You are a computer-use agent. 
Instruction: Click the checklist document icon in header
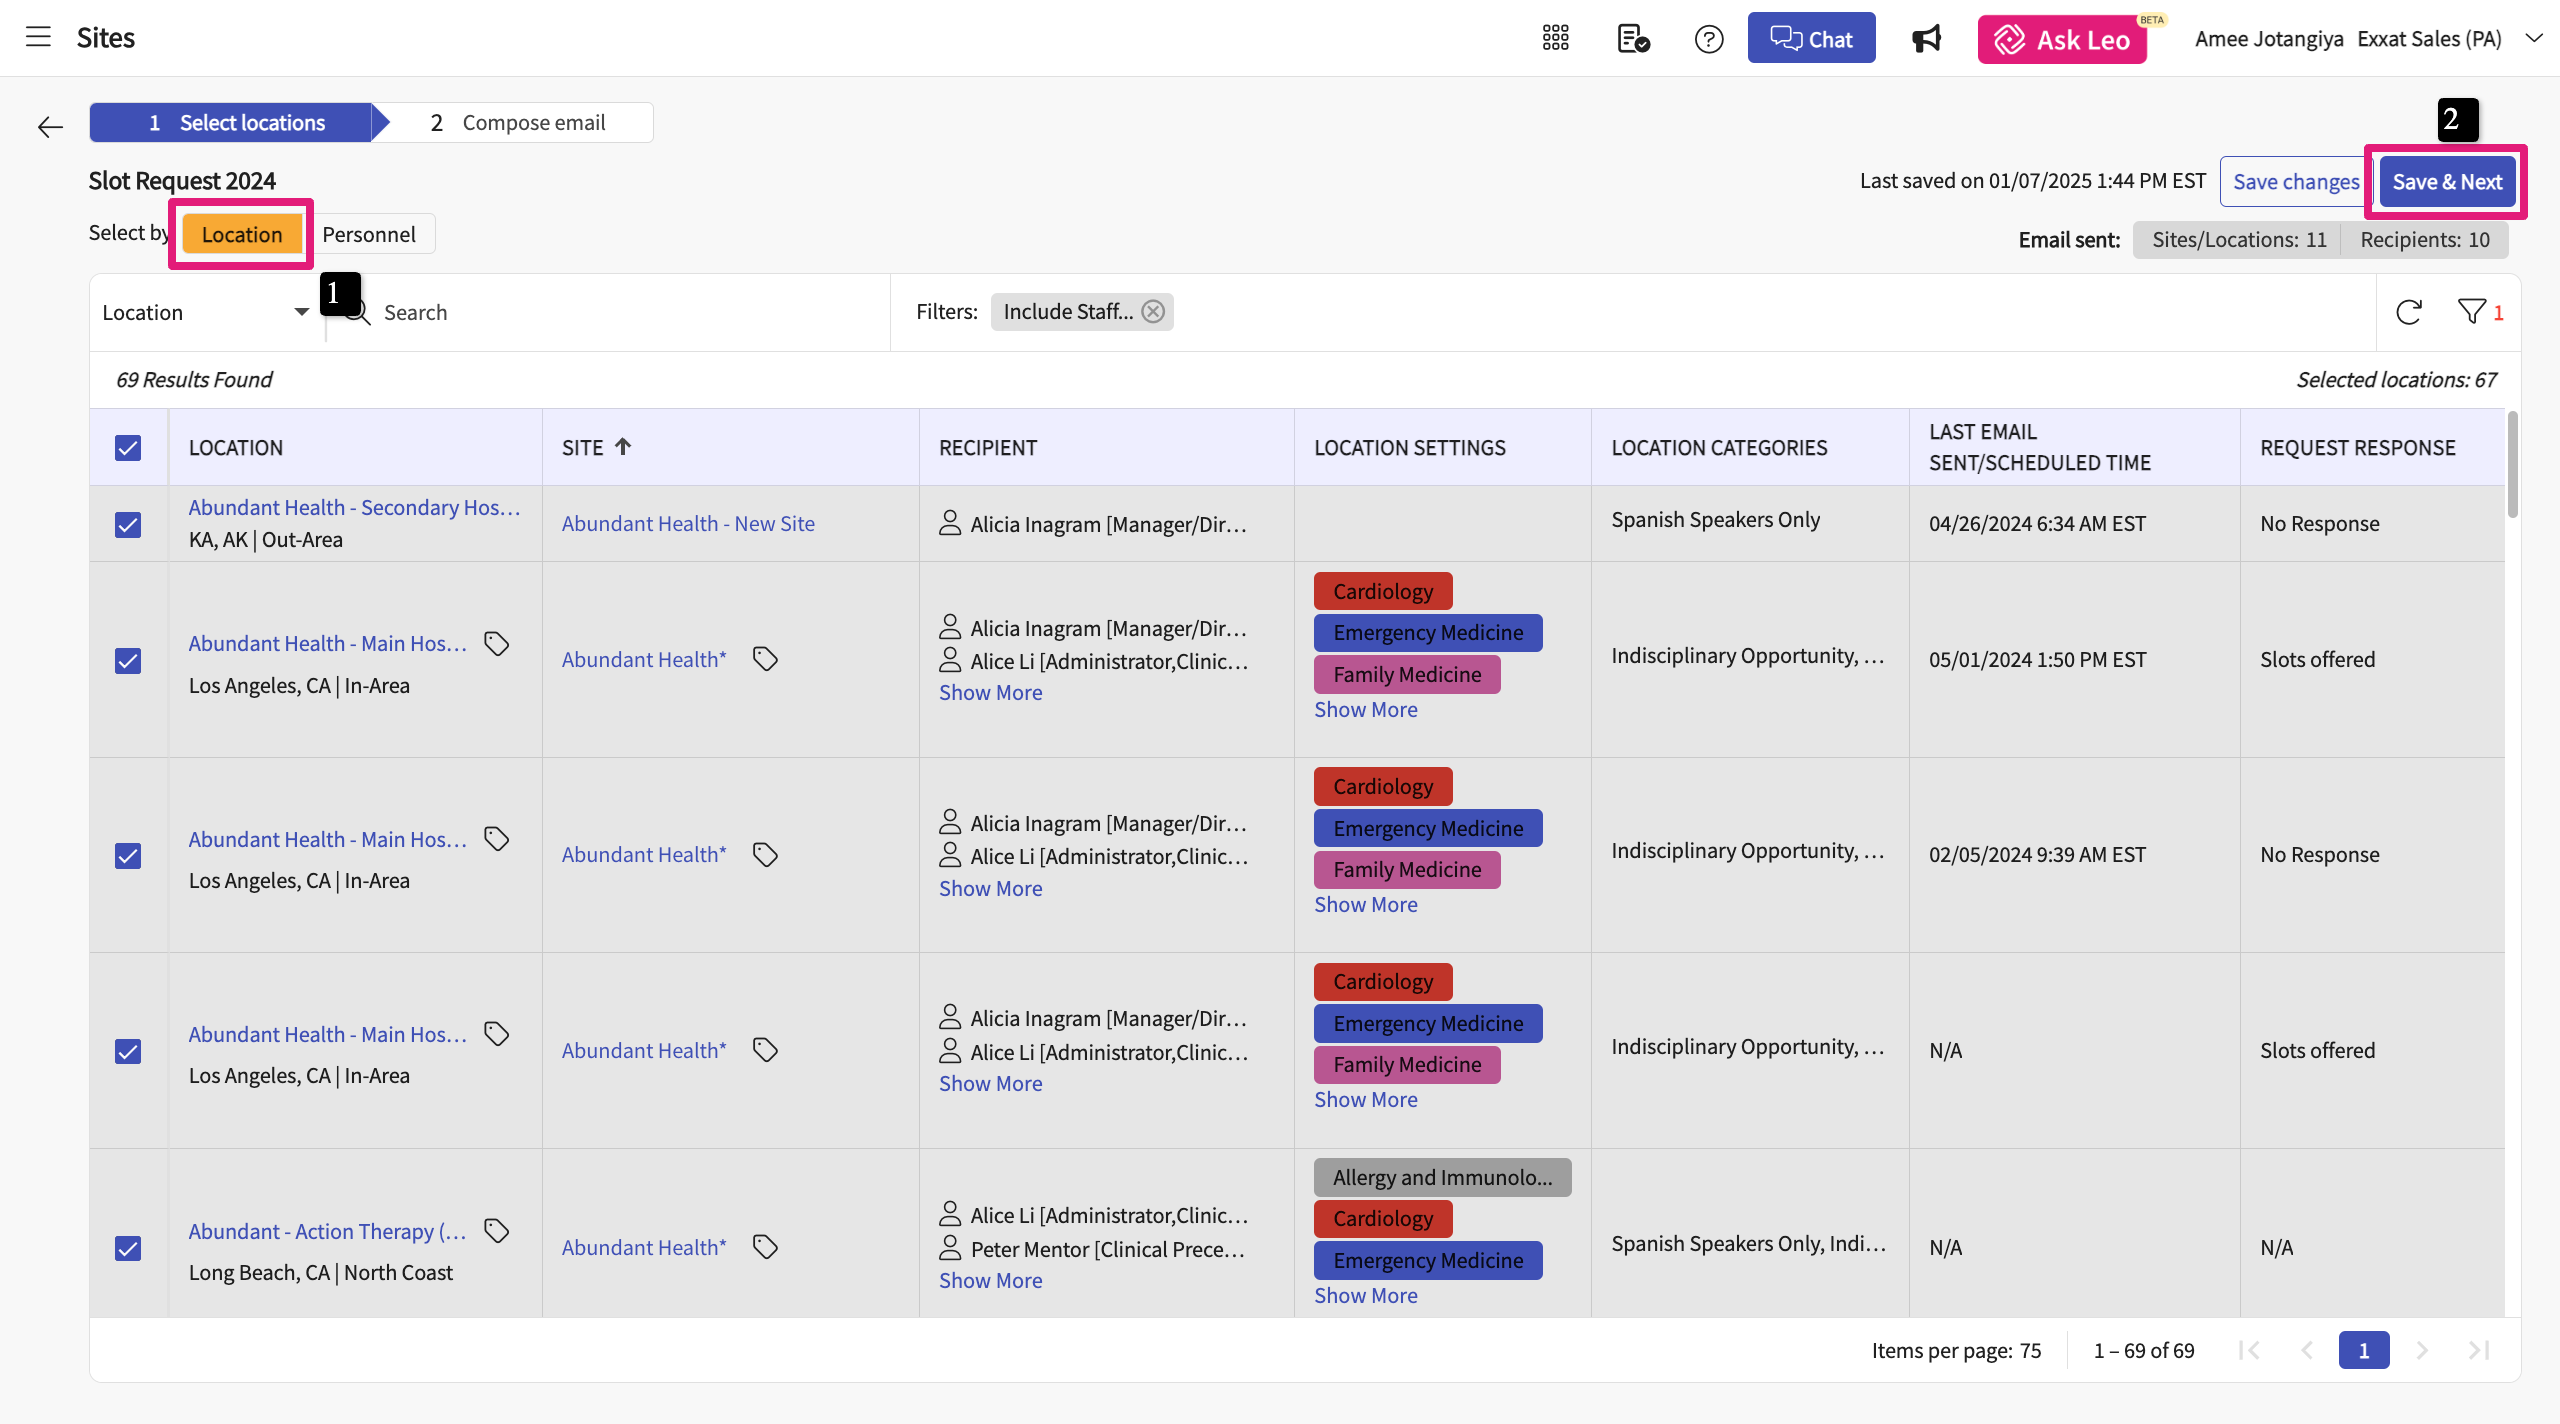click(1632, 39)
